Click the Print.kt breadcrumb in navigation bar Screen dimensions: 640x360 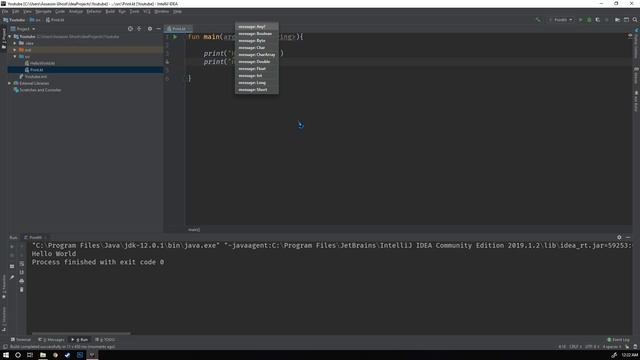(55, 20)
